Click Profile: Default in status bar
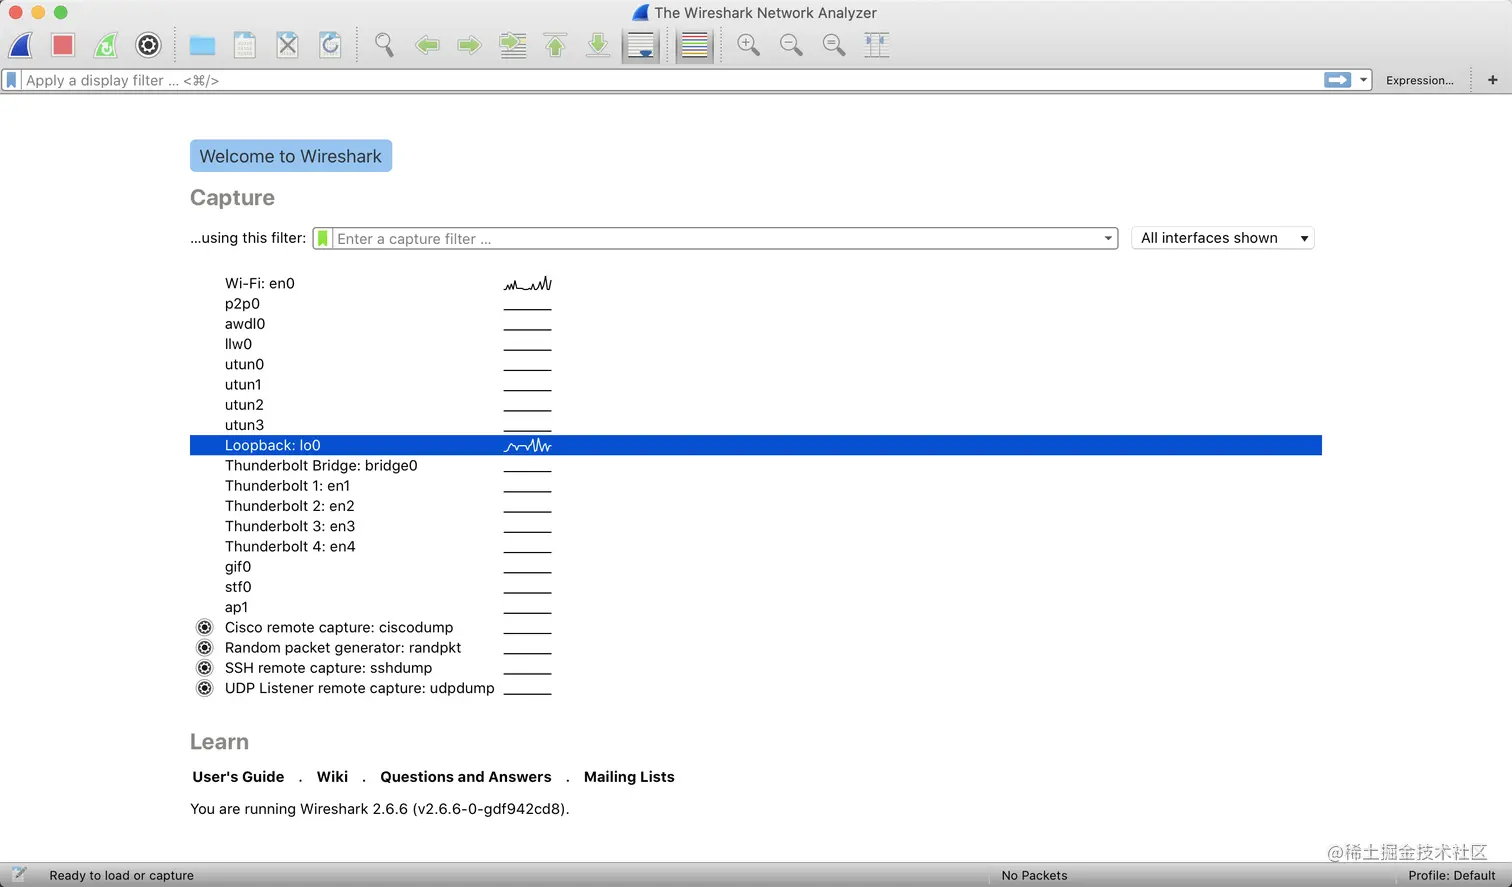 pyautogui.click(x=1452, y=876)
